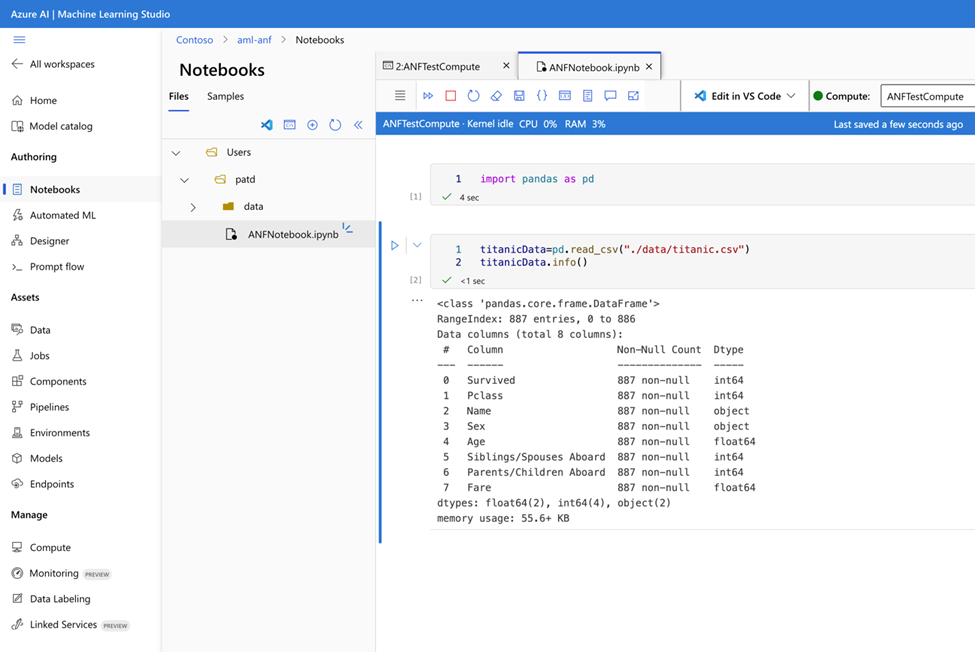Go back to All workspaces
This screenshot has width=975, height=652.
tap(53, 64)
